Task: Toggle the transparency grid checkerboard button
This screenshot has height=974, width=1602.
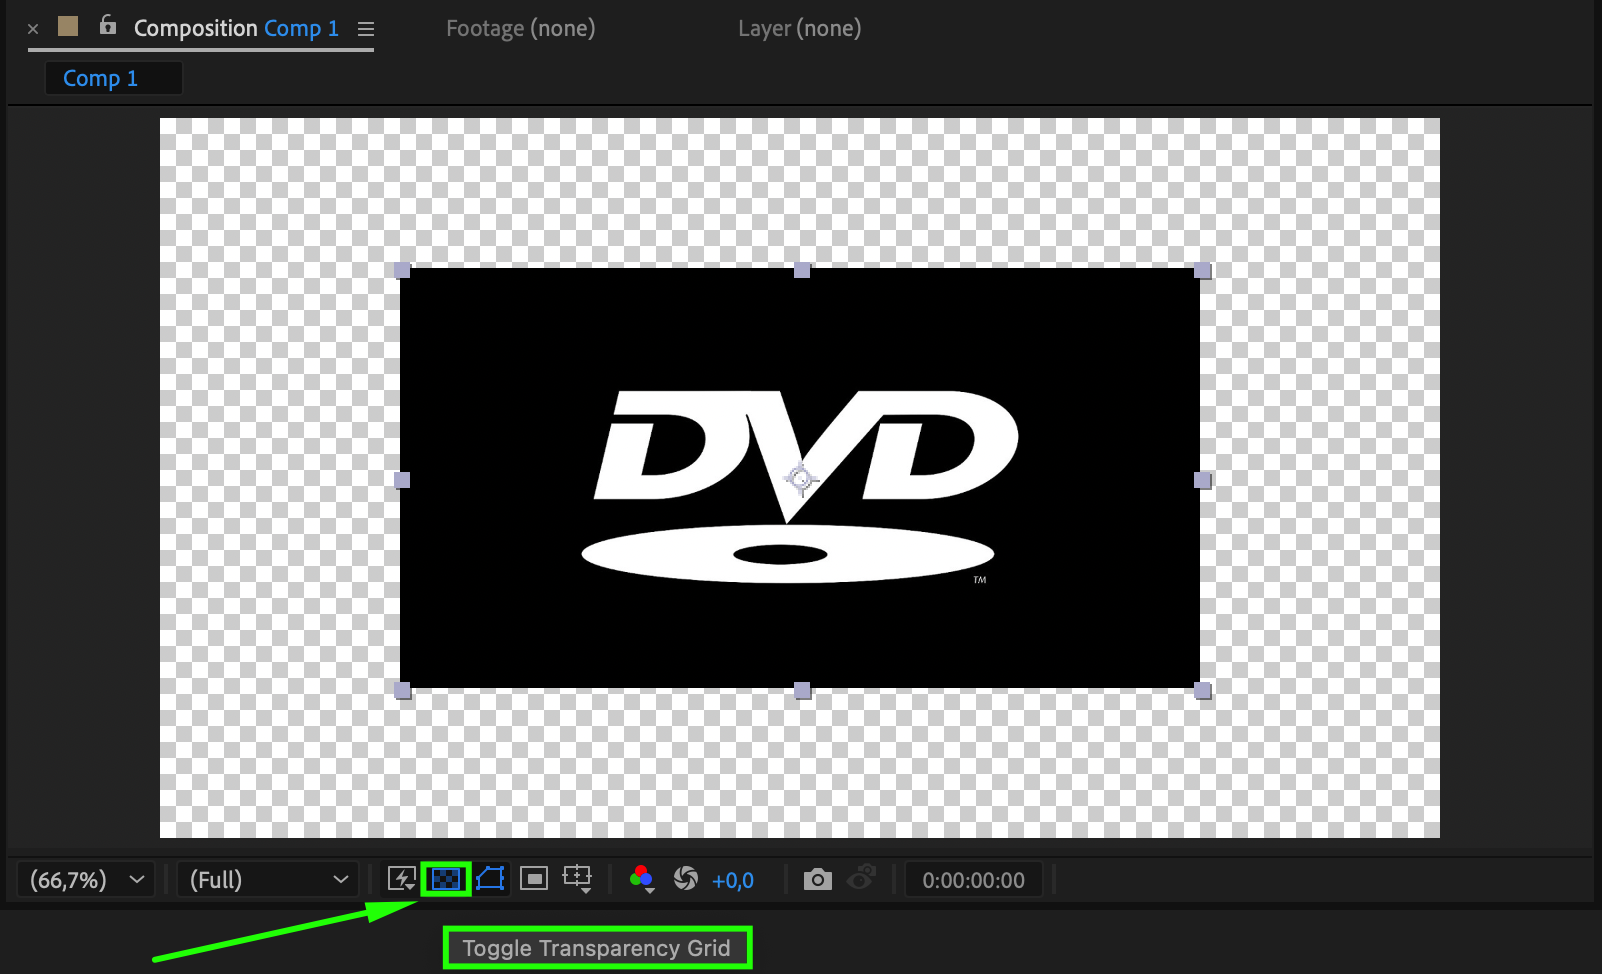Action: [446, 879]
